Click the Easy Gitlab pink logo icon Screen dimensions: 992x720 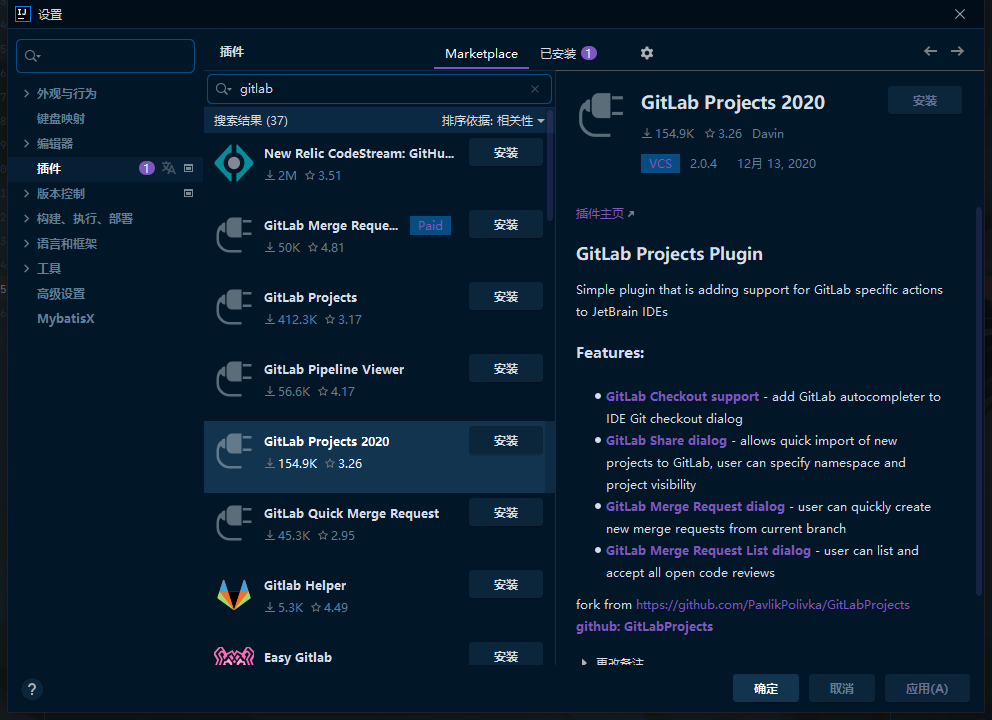234,656
